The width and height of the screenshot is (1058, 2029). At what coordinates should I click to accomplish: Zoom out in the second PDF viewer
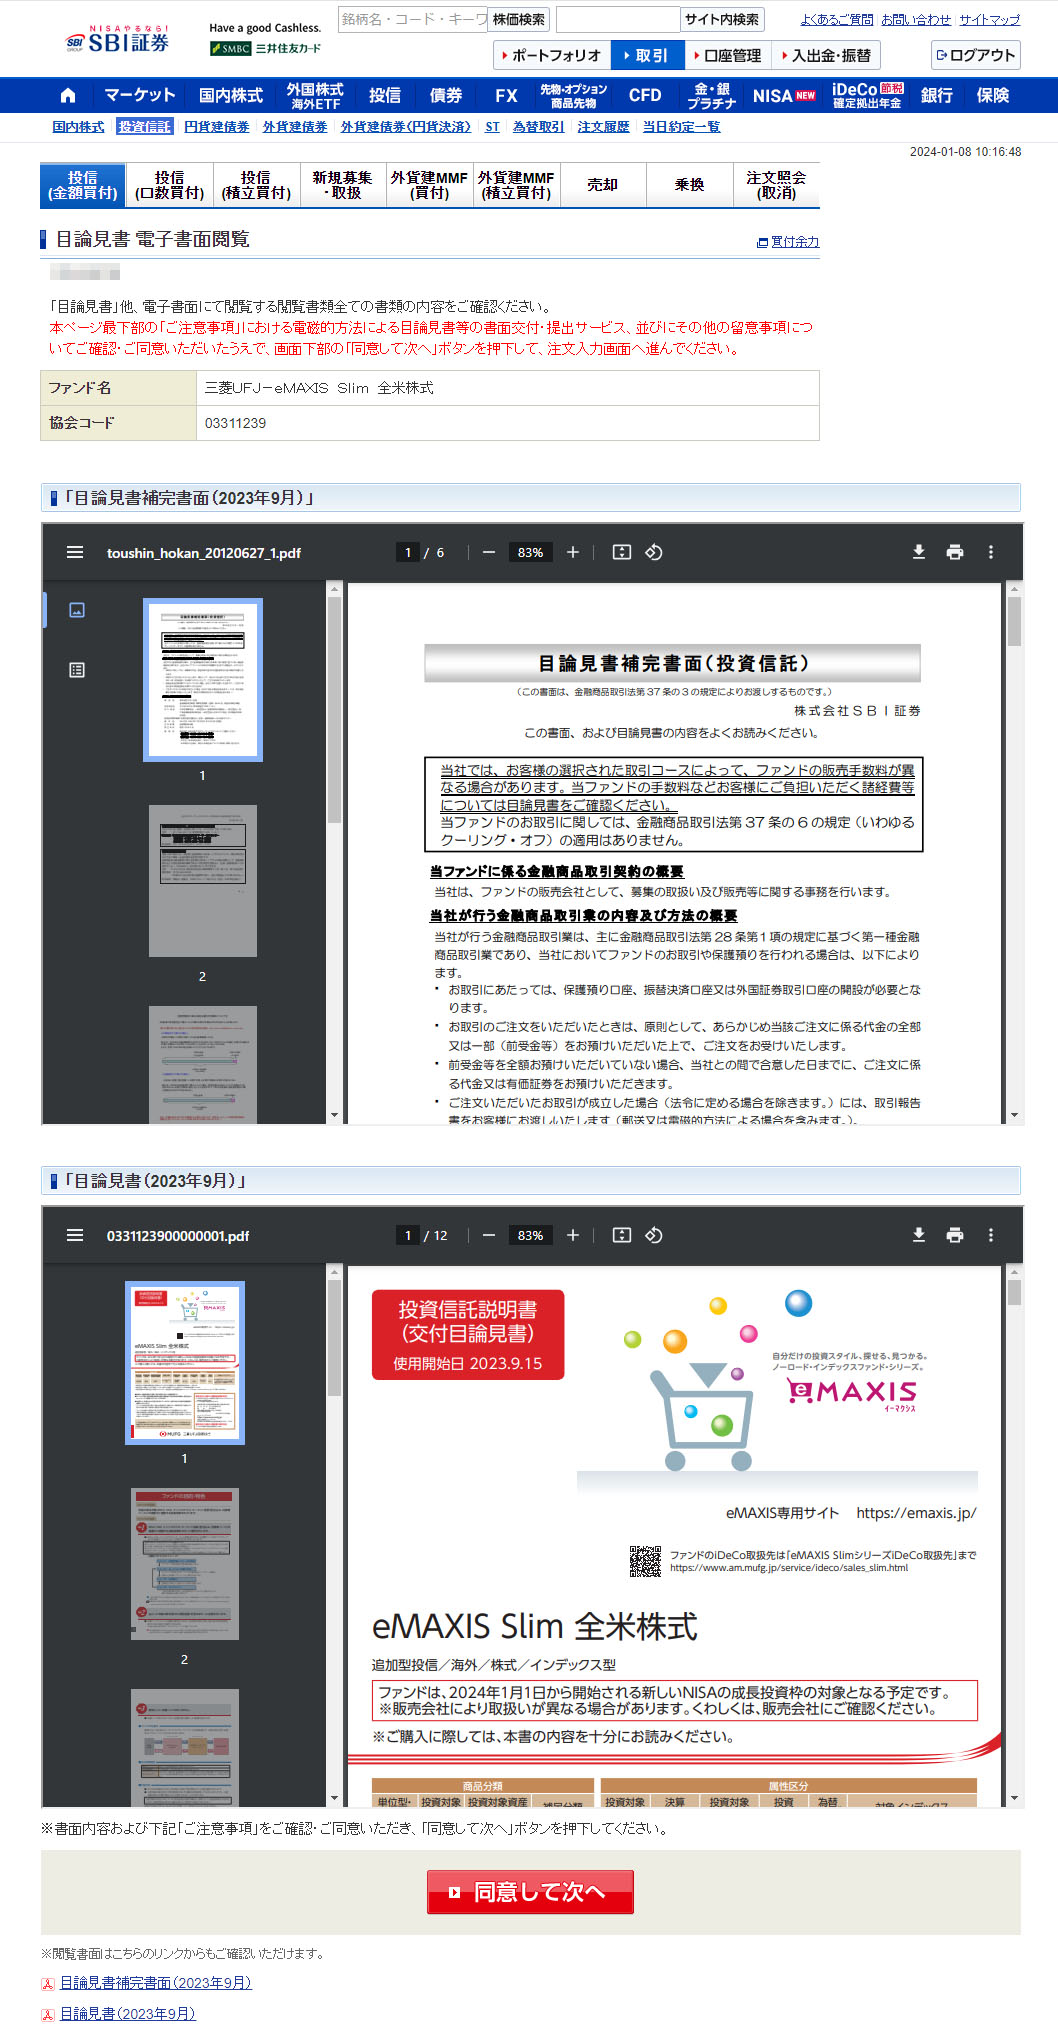(x=489, y=1235)
